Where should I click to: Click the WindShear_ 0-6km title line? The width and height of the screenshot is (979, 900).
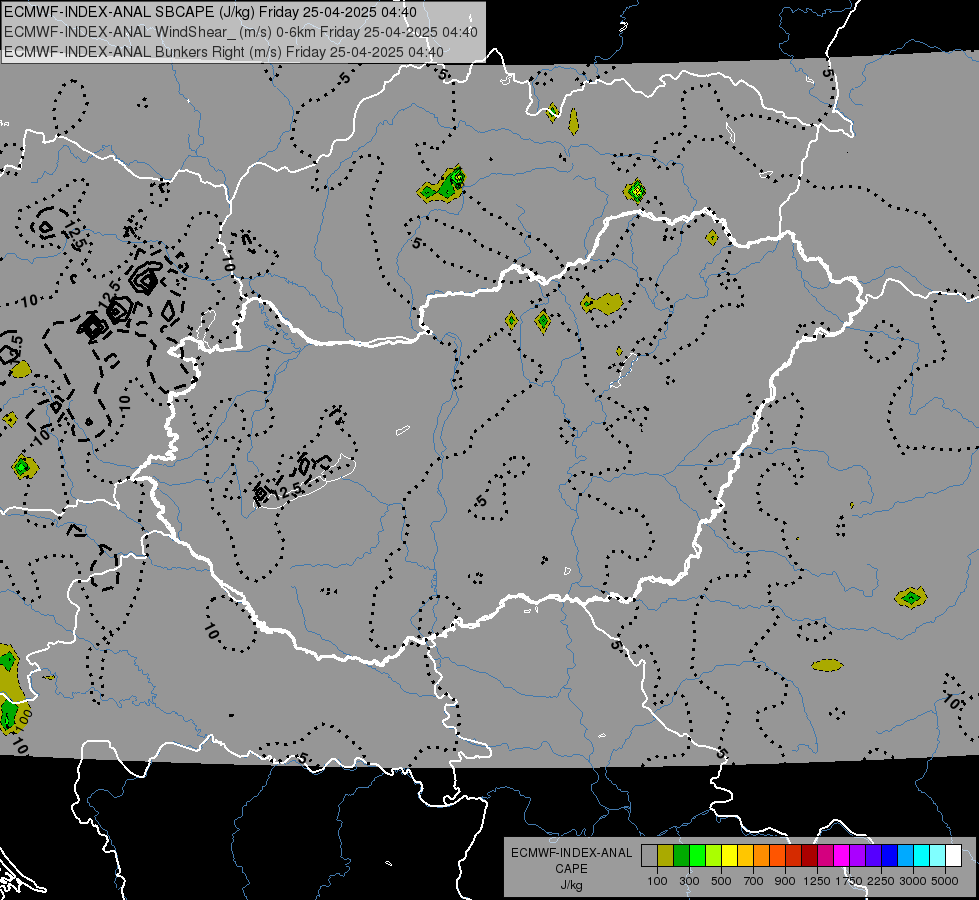point(241,32)
